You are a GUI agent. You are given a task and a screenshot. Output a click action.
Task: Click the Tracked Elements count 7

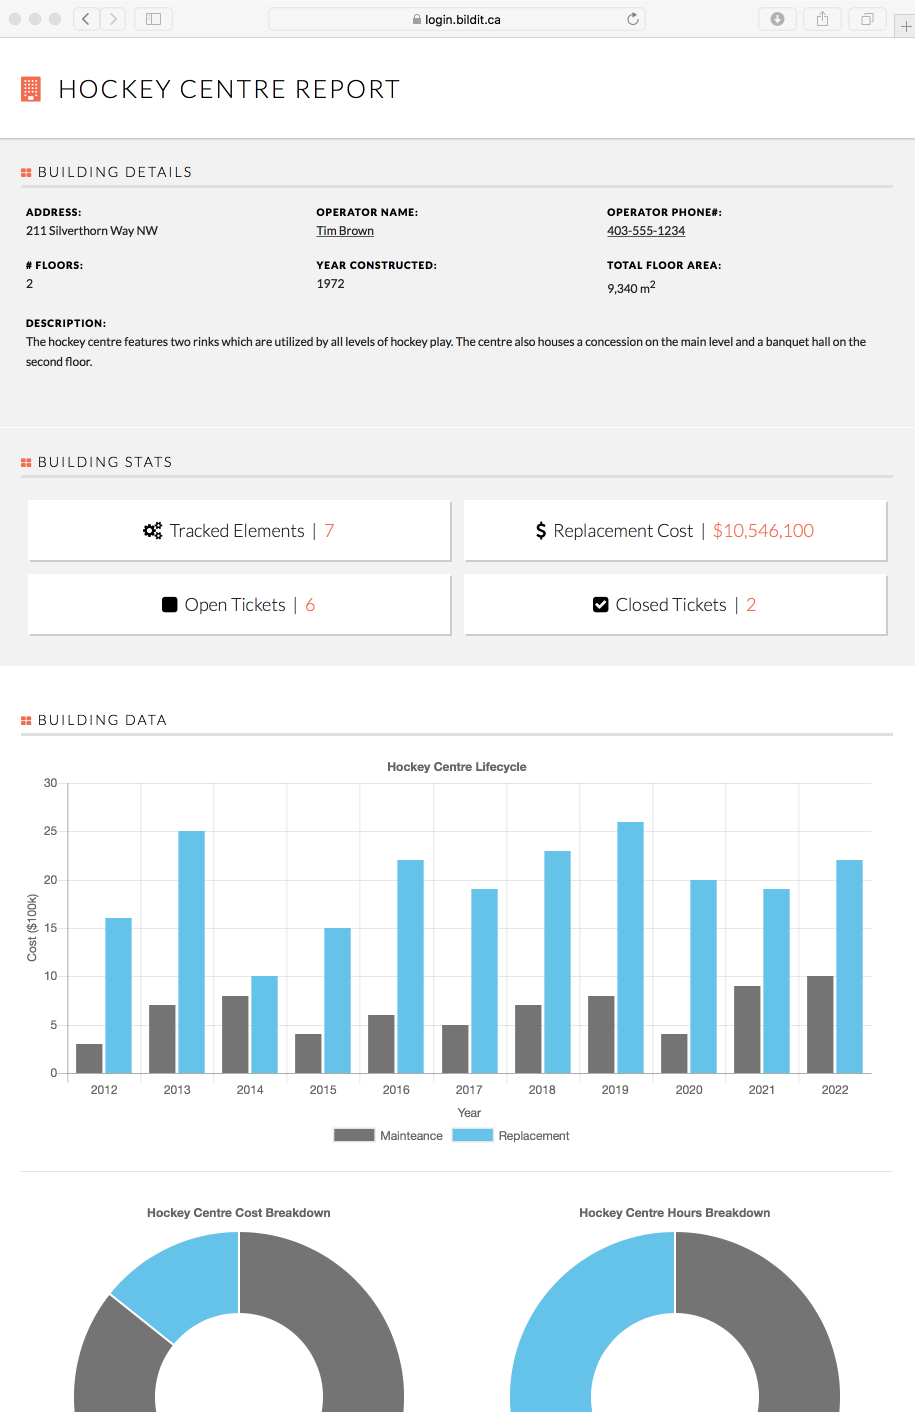(x=329, y=531)
